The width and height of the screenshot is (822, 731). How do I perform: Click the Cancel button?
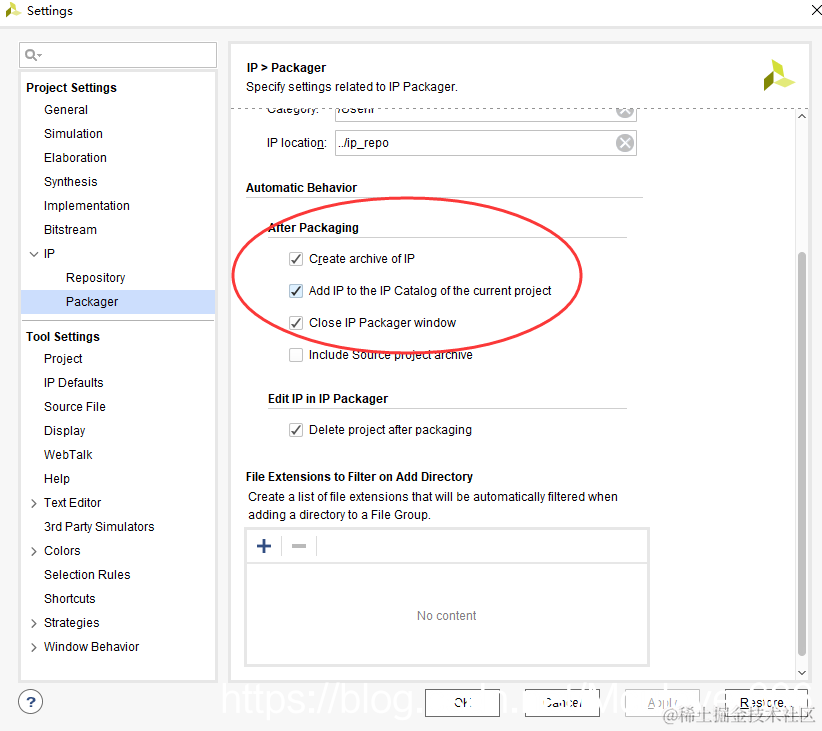click(x=562, y=703)
